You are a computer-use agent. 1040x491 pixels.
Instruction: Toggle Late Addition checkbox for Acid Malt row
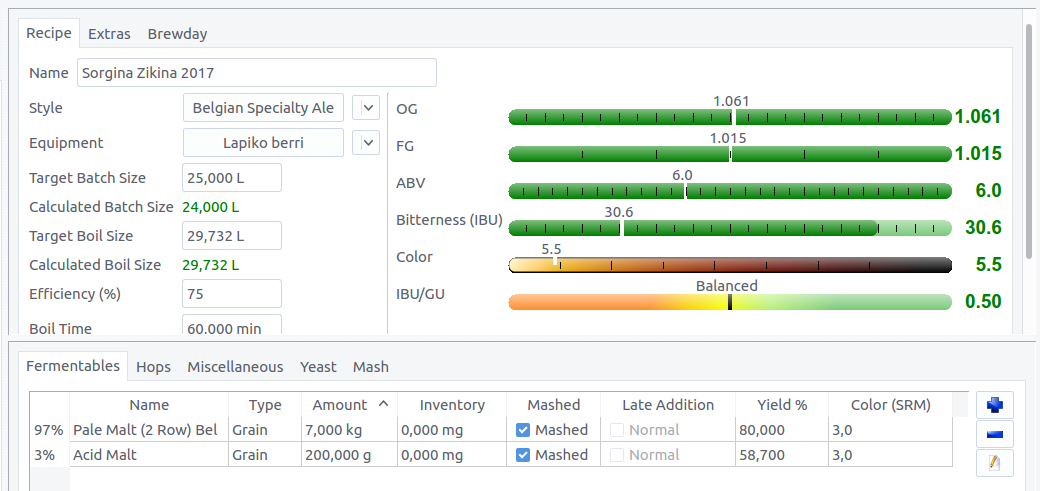tap(617, 455)
